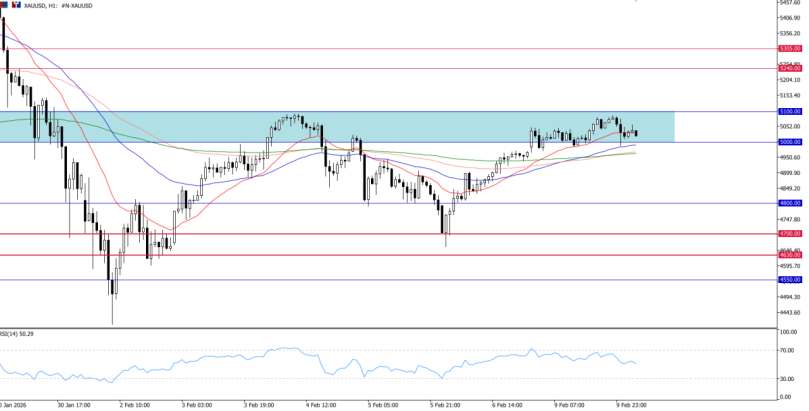Select the 5240.00 red price label

790,68
